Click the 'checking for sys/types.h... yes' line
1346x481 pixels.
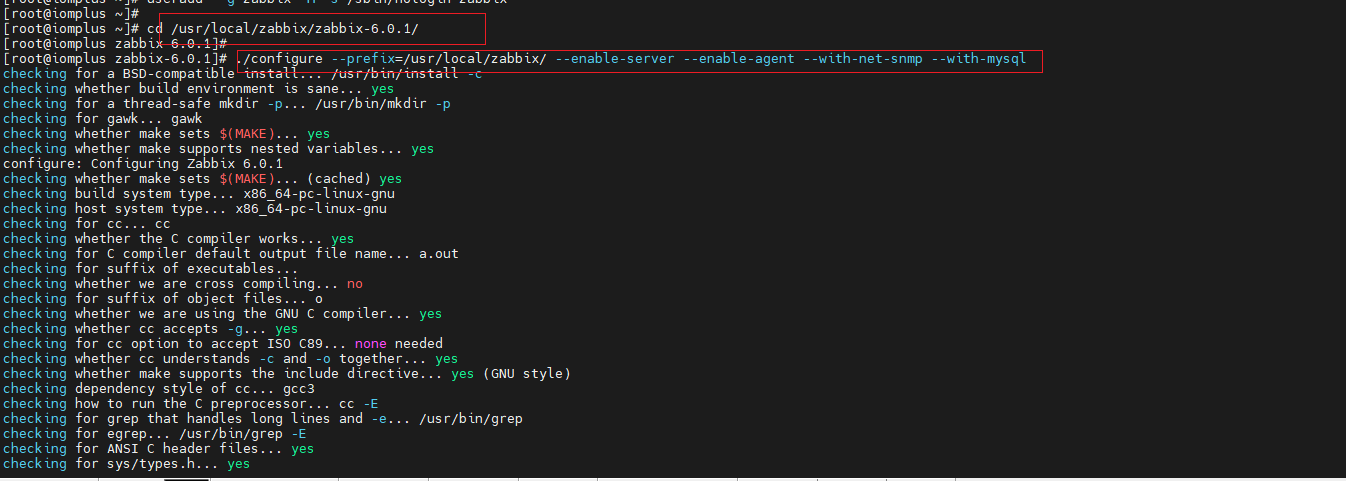[x=127, y=464]
